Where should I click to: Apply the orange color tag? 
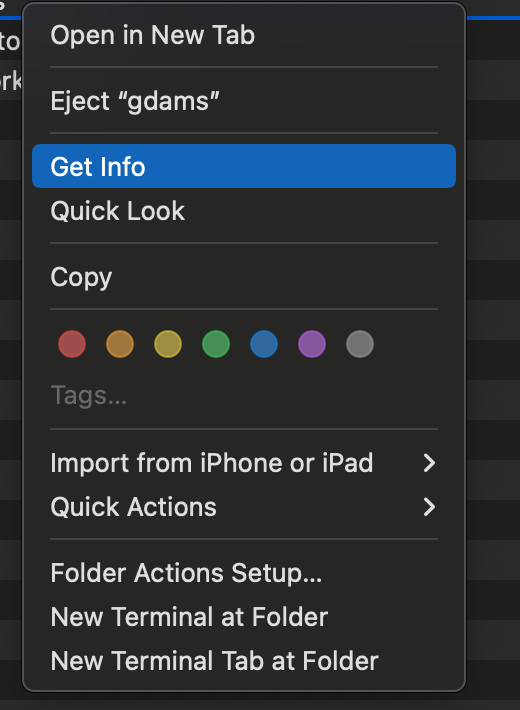(x=120, y=344)
